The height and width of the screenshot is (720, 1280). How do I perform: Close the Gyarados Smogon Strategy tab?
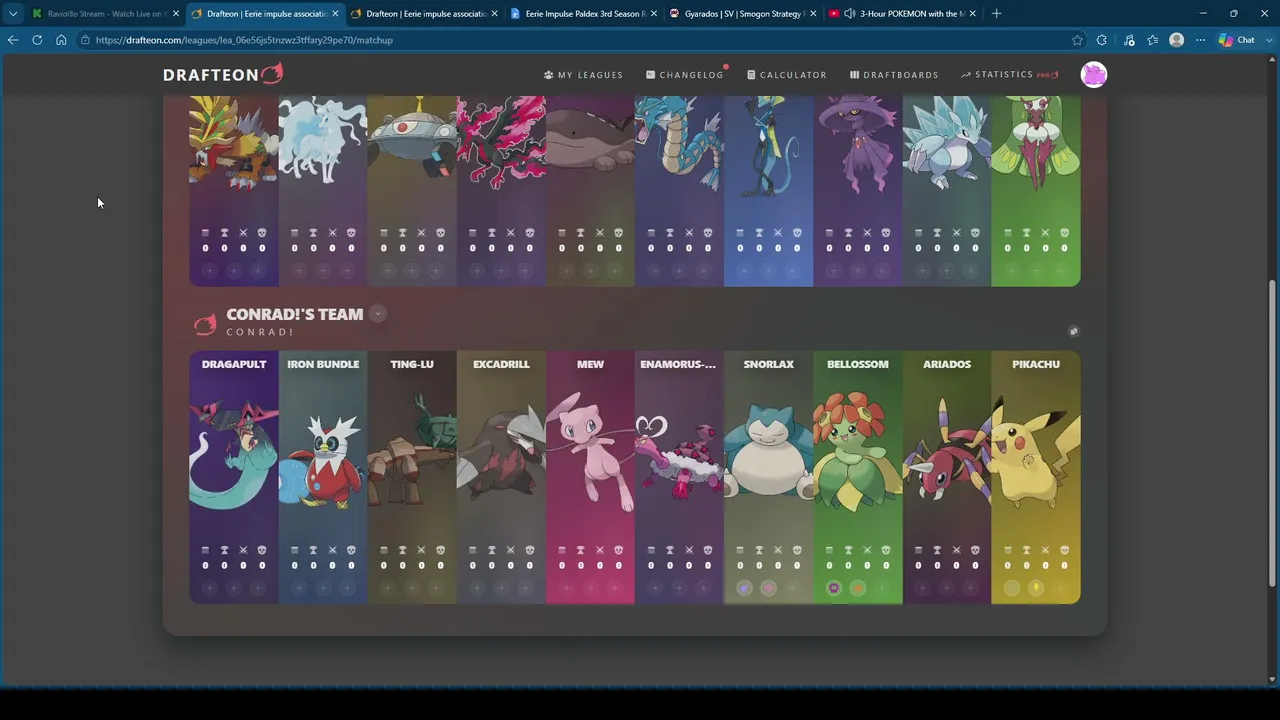pos(812,14)
